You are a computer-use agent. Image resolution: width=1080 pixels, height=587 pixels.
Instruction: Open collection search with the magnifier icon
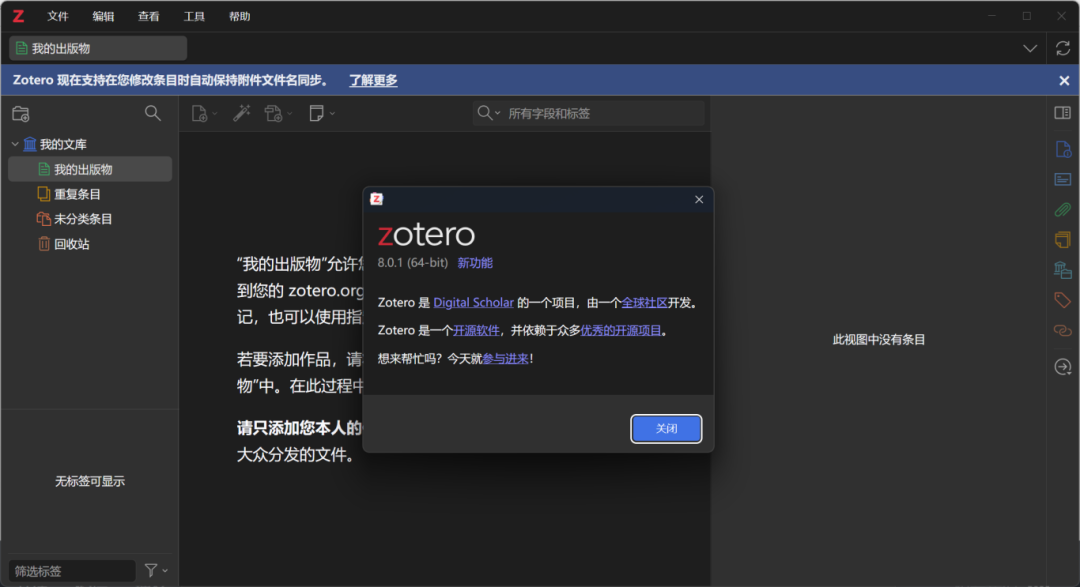(153, 113)
